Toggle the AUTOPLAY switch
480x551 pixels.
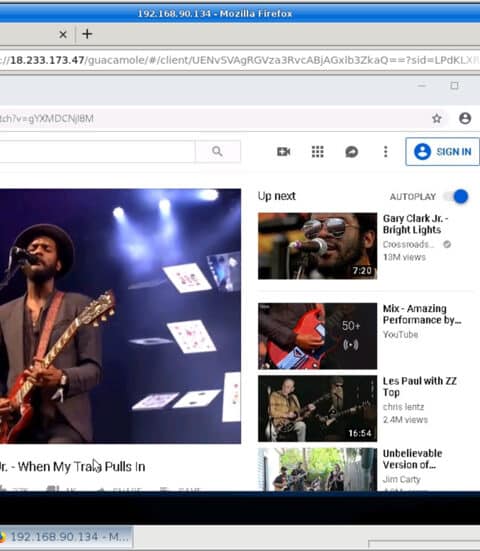[456, 196]
